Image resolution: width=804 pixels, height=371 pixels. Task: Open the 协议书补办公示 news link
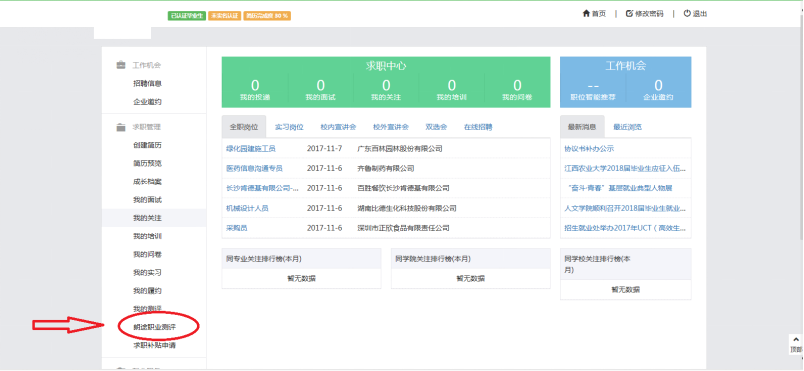(x=589, y=149)
